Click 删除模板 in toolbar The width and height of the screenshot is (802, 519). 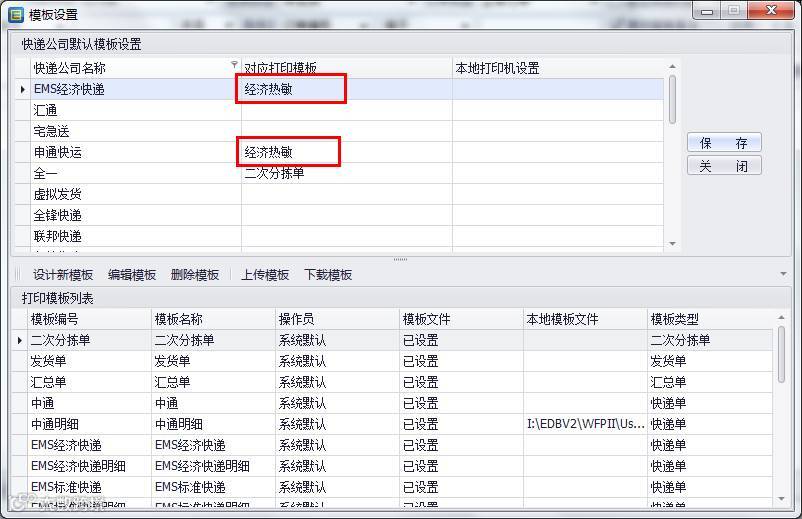[x=195, y=275]
